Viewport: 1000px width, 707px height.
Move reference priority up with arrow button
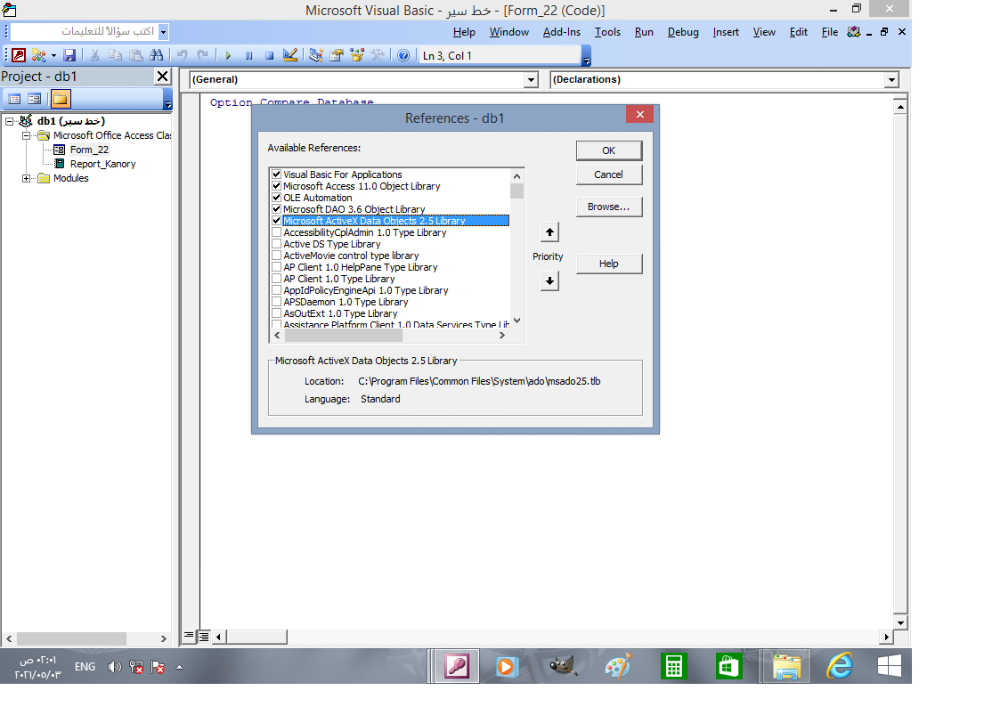click(549, 232)
